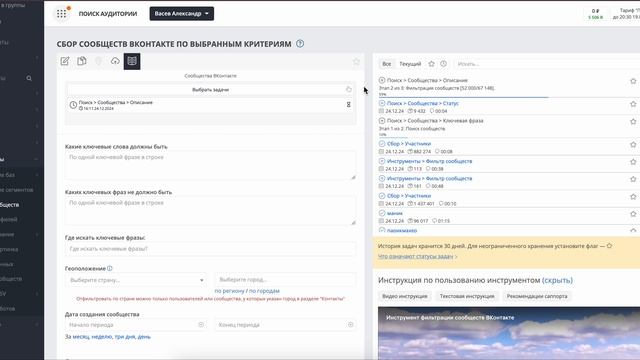Star the Поиск > Сообщества > Описание task
This screenshot has height=360, width=640.
click(633, 81)
